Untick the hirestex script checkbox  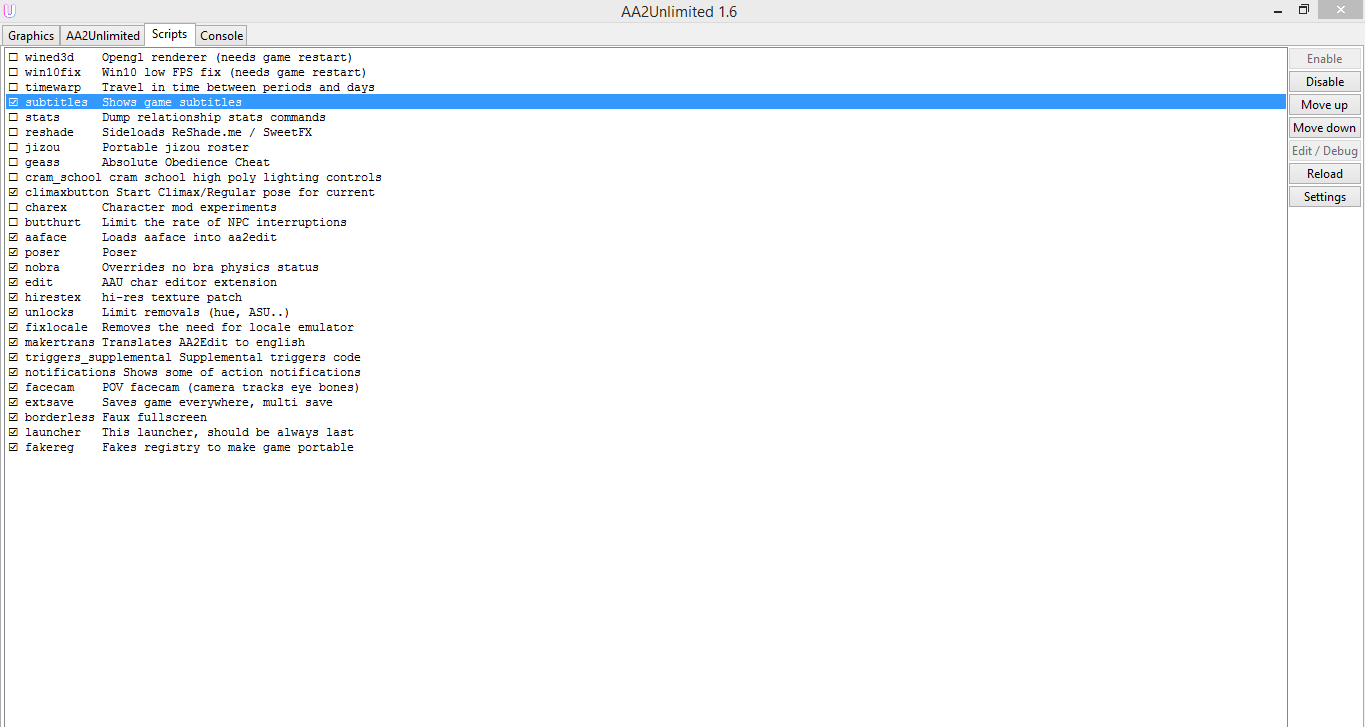13,297
